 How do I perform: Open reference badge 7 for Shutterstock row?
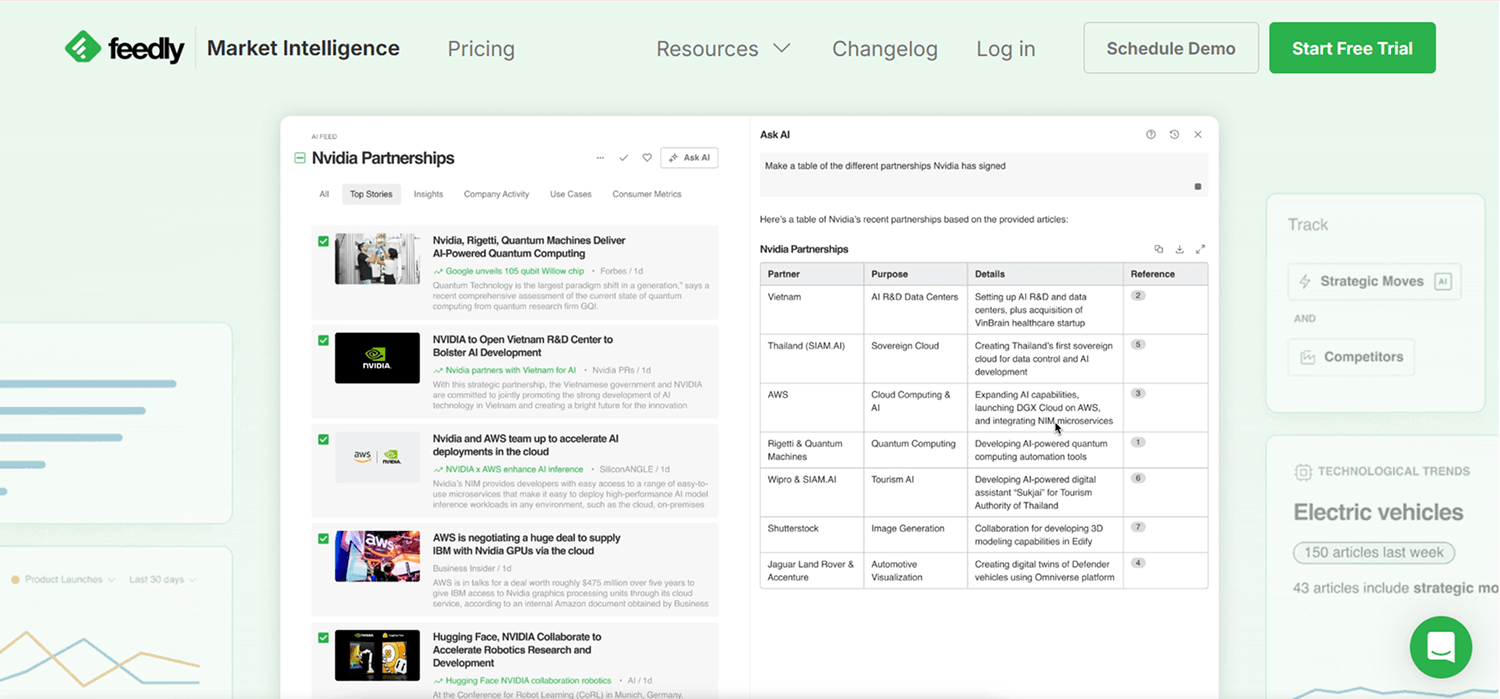tap(1138, 527)
